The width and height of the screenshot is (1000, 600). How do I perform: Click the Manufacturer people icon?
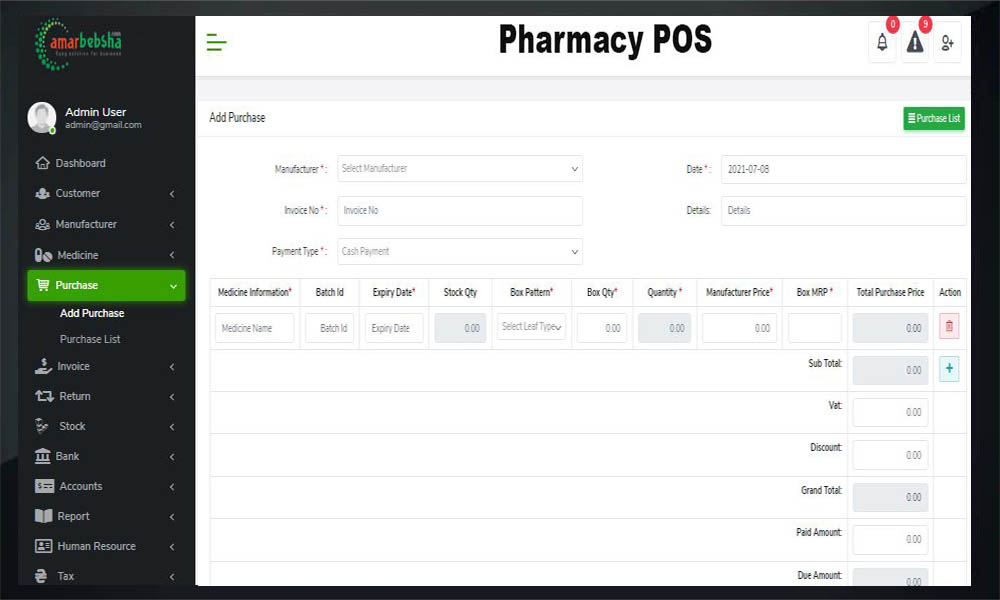42,224
